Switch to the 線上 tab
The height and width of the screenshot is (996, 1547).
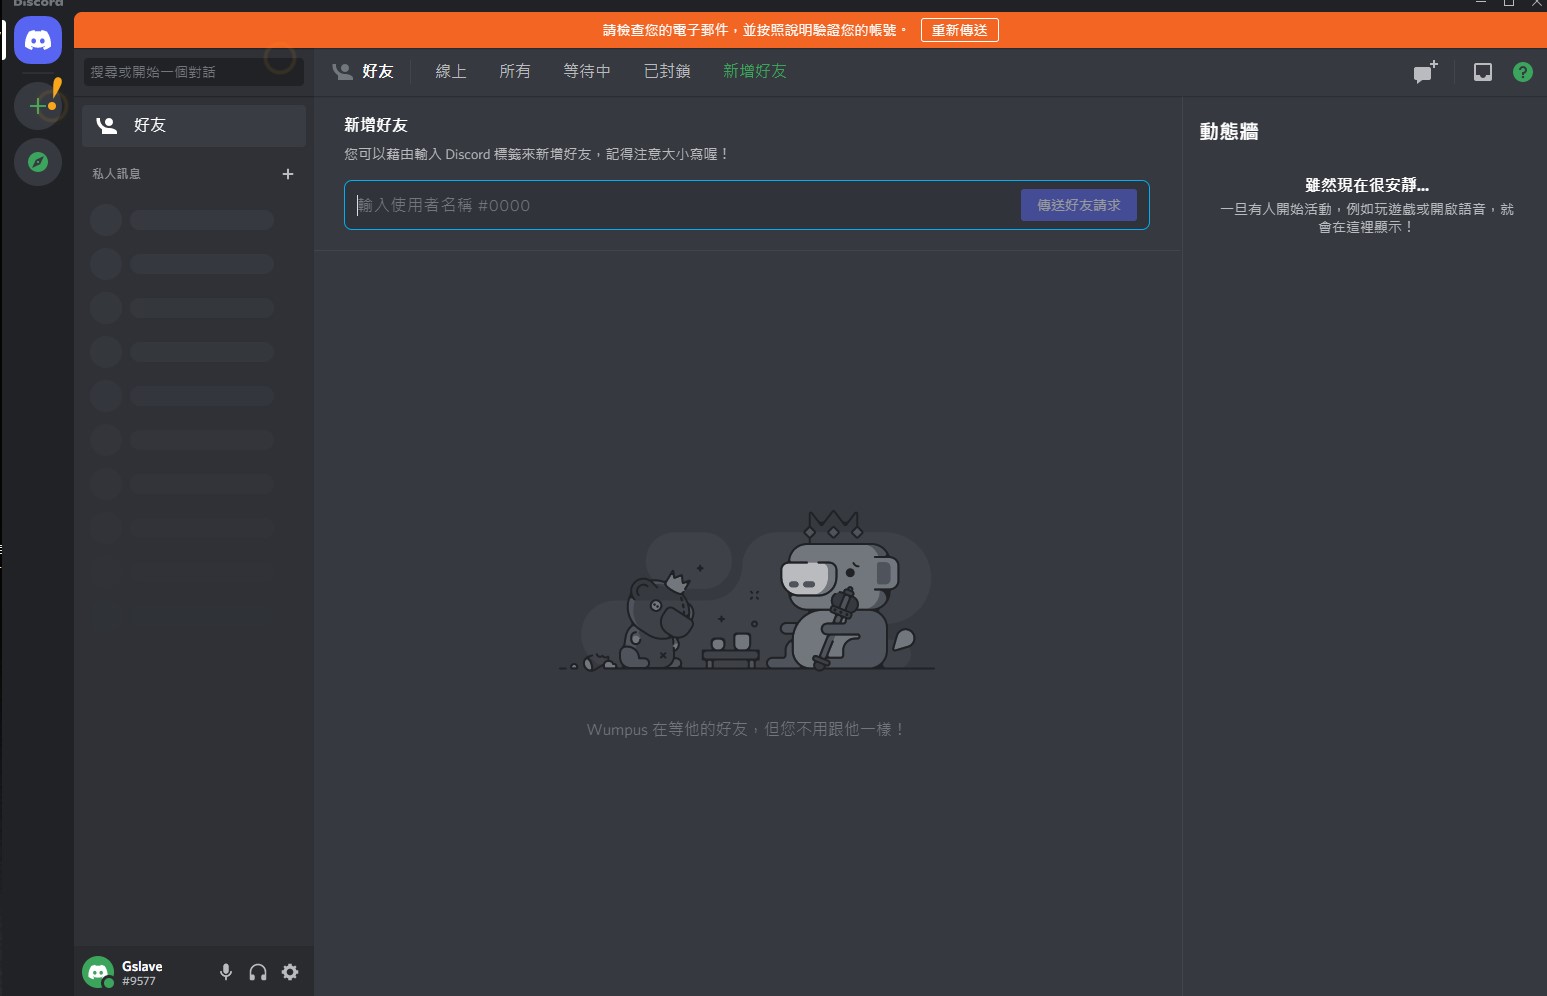tap(450, 71)
